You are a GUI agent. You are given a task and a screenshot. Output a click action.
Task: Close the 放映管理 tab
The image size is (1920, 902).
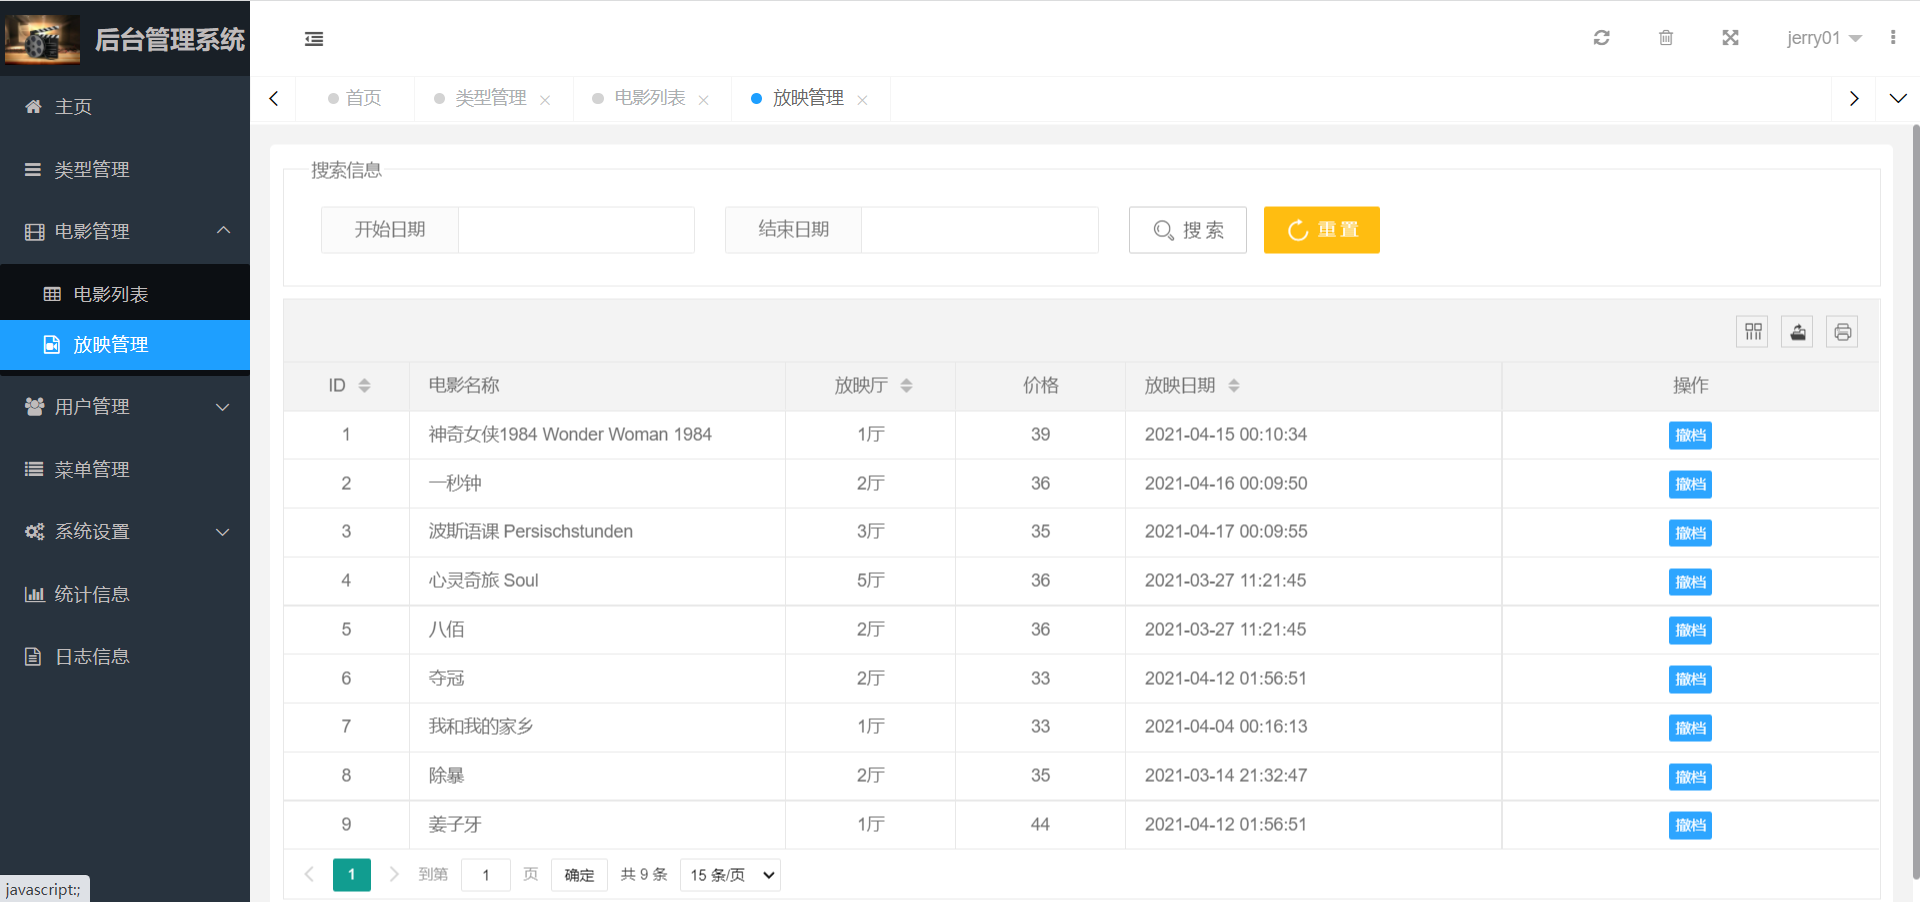(862, 100)
